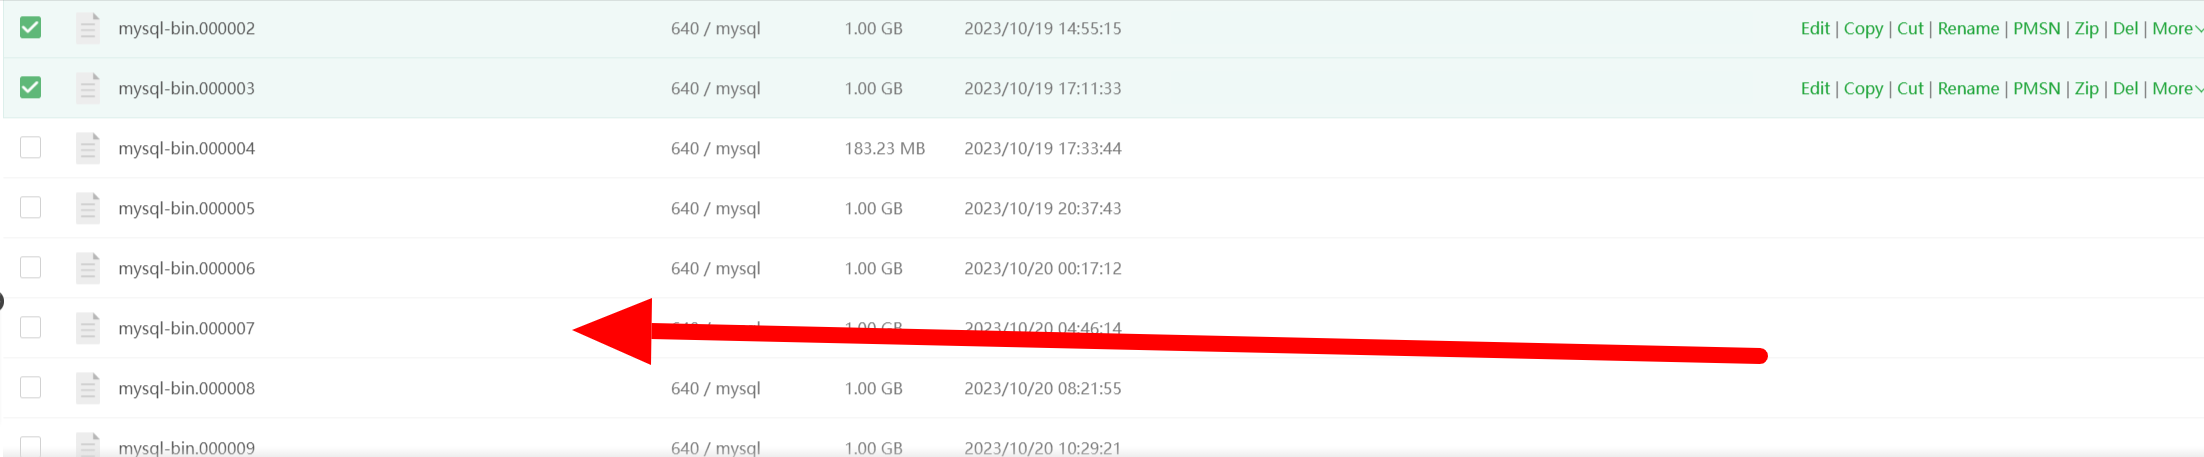The width and height of the screenshot is (2204, 457).
Task: Click file icon for mysql-bin.000007
Action: 88,328
